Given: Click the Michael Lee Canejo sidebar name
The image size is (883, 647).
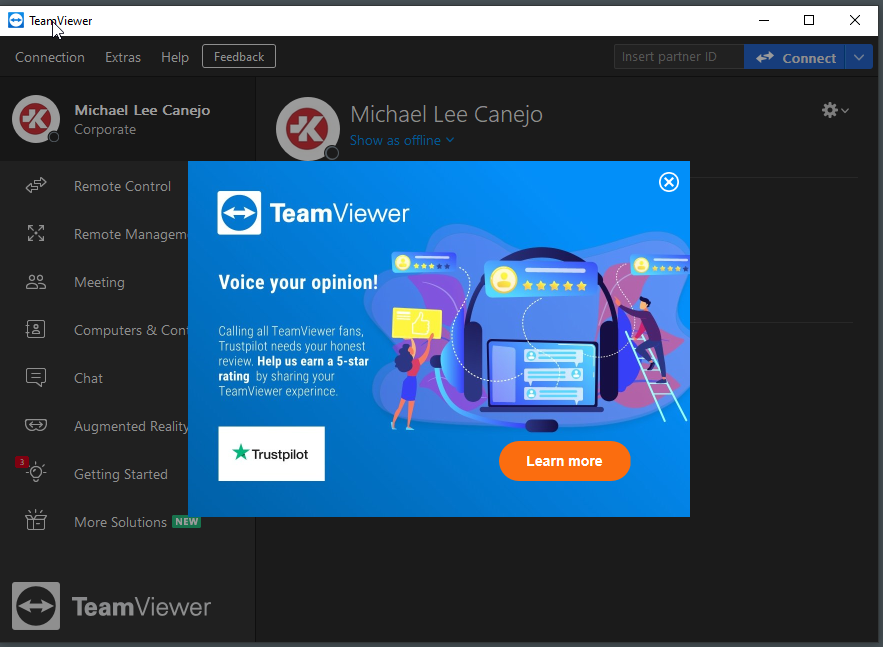Looking at the screenshot, I should [x=142, y=110].
